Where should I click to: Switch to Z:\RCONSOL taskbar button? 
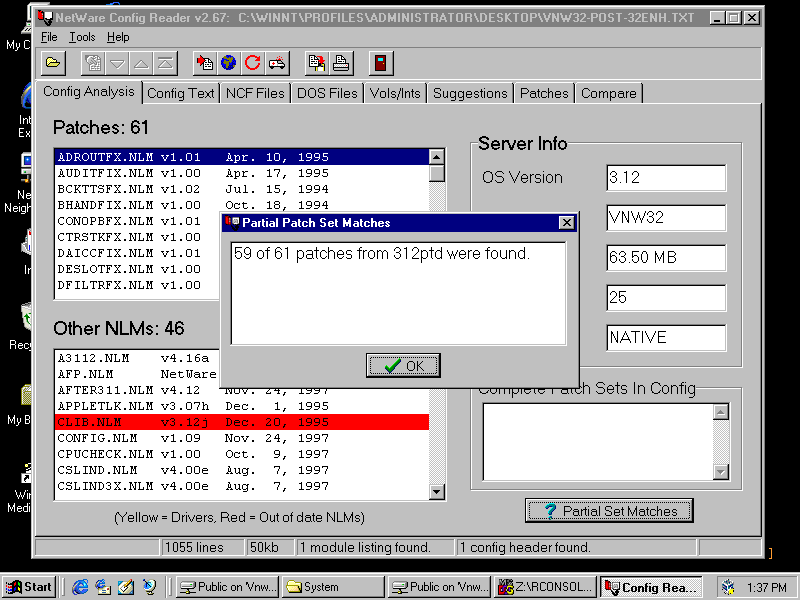point(545,587)
